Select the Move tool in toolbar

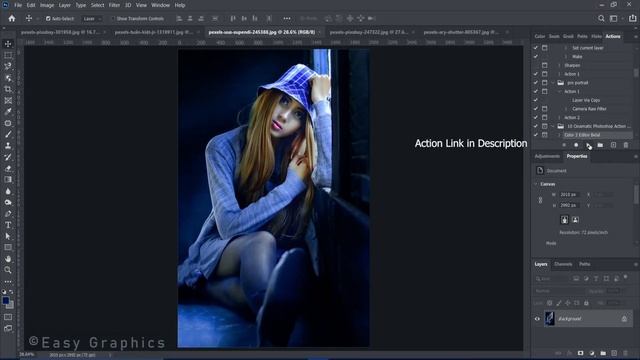pos(8,44)
